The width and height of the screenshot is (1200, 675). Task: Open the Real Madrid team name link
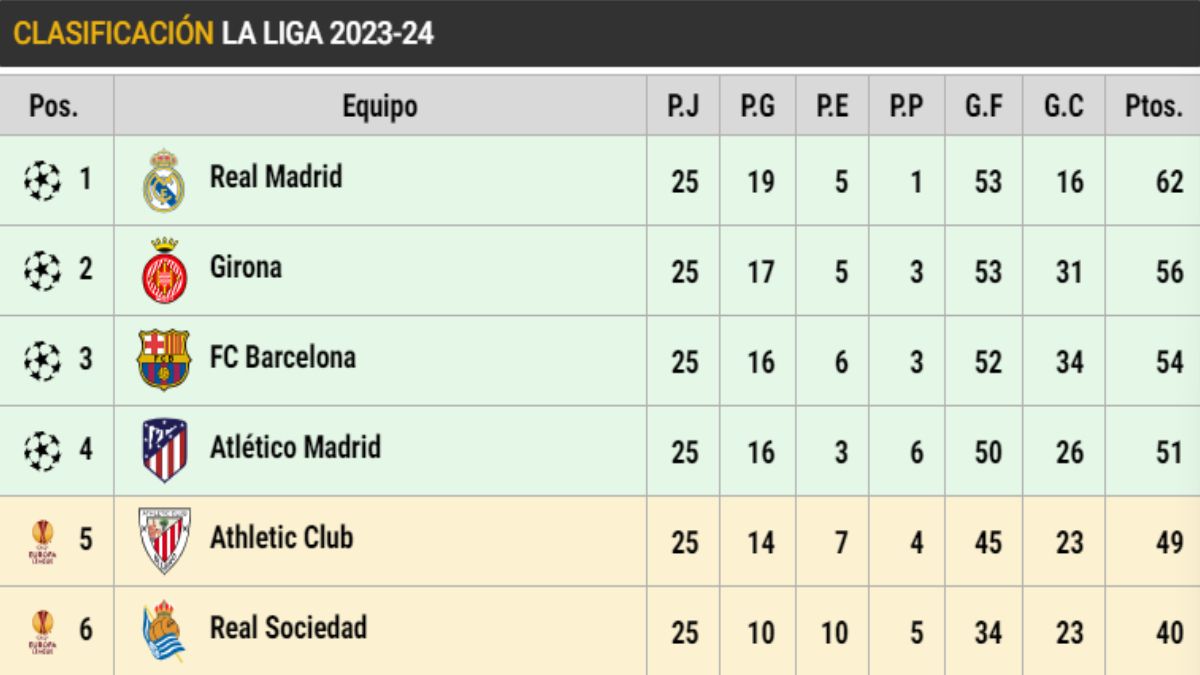(276, 177)
